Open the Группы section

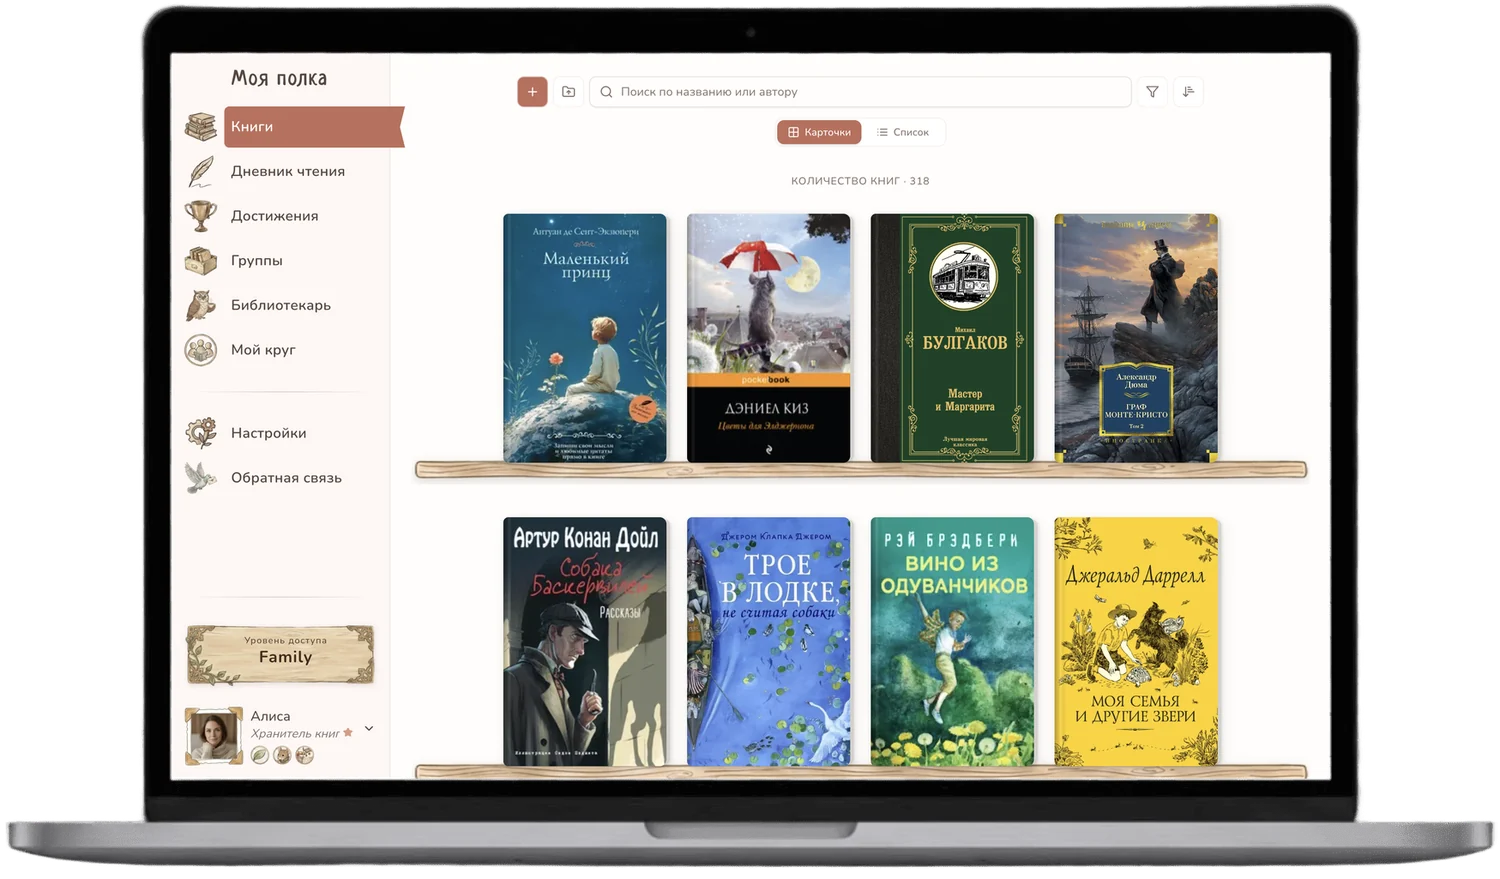tap(257, 261)
